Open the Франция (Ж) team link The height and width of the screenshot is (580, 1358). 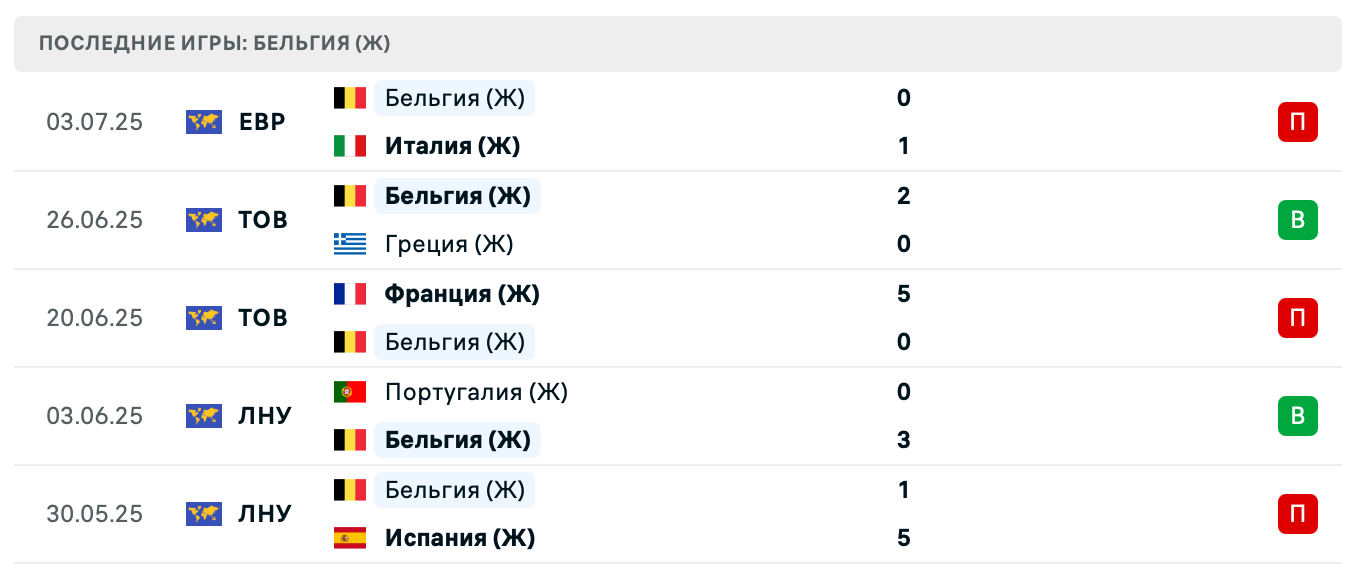point(462,294)
